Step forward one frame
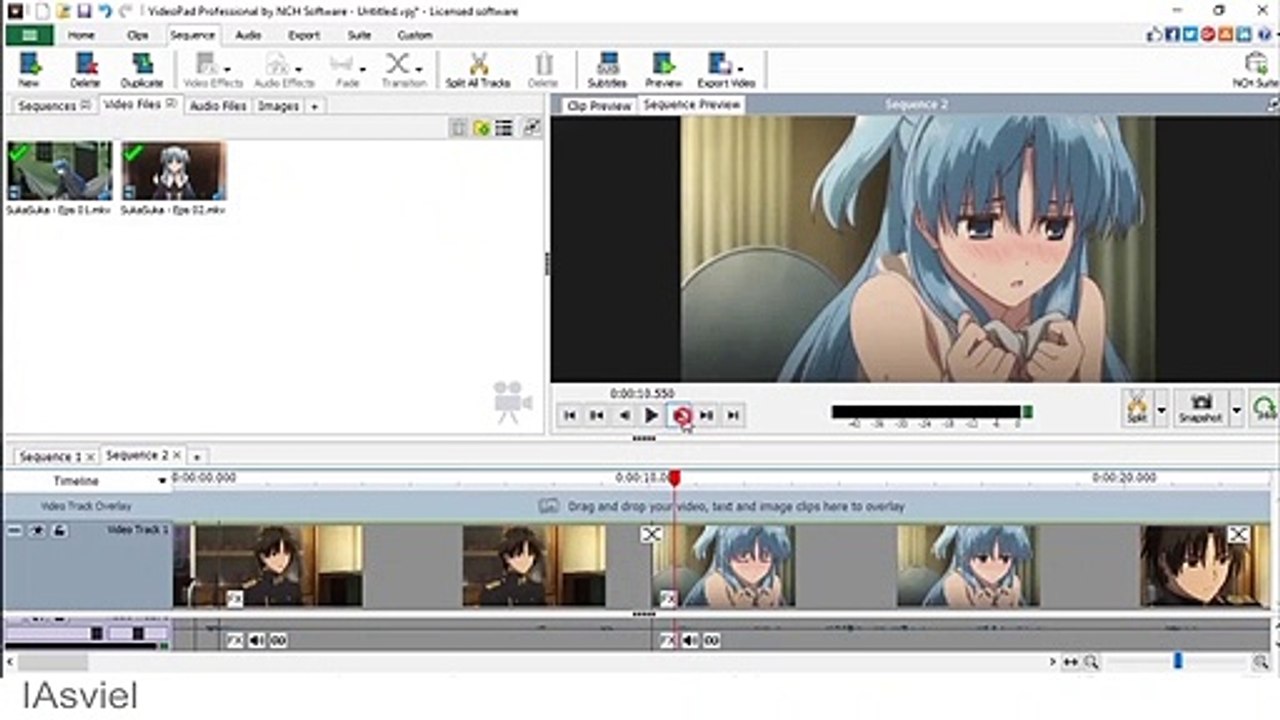 706,415
